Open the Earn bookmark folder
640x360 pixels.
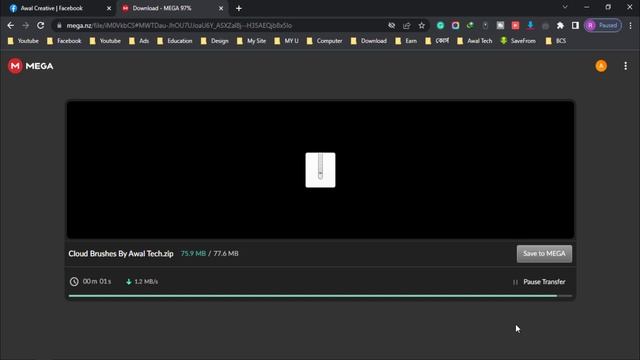pos(406,41)
